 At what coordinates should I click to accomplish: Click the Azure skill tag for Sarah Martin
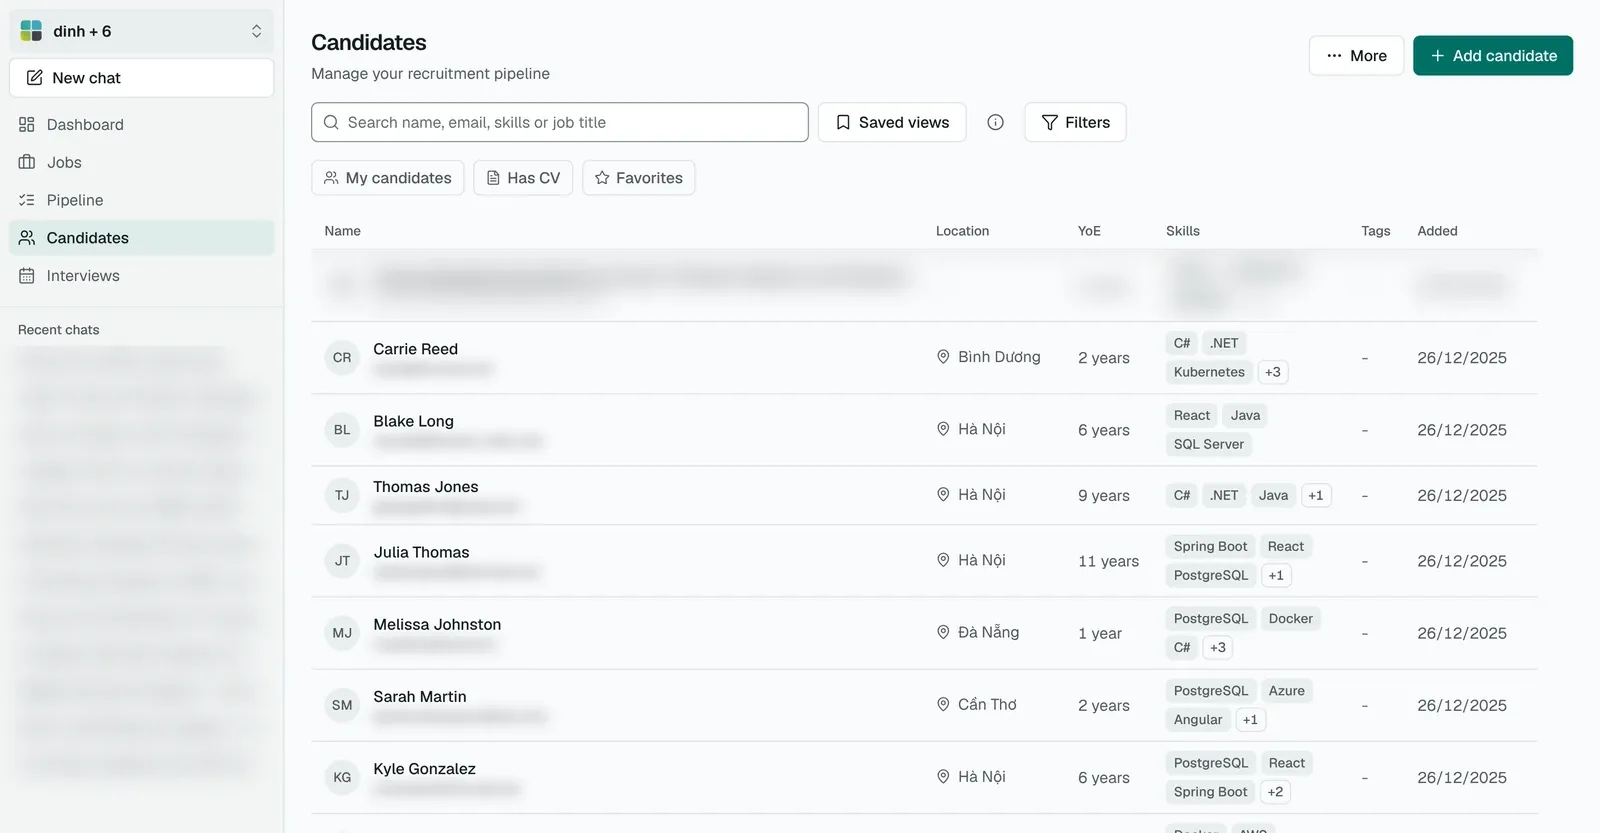[1286, 691]
